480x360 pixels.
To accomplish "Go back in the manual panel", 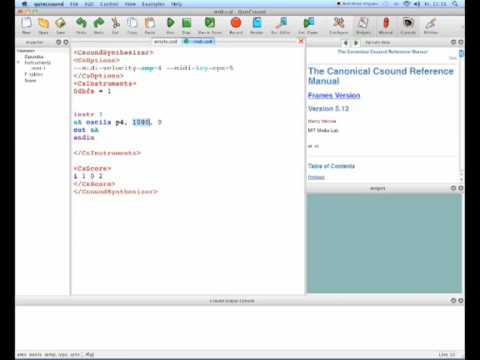I will [x=346, y=43].
